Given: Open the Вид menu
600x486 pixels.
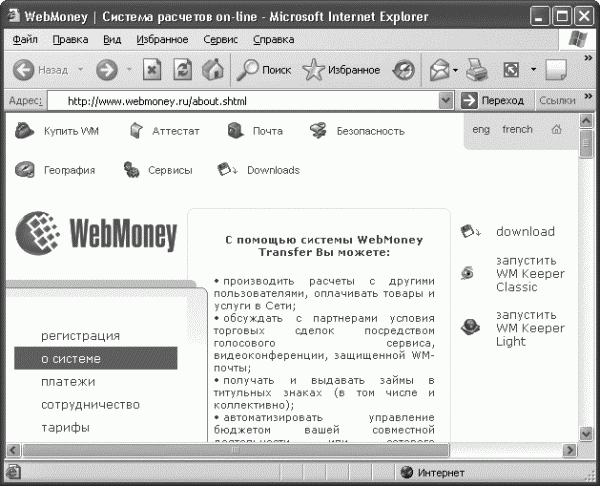Looking at the screenshot, I should 112,39.
